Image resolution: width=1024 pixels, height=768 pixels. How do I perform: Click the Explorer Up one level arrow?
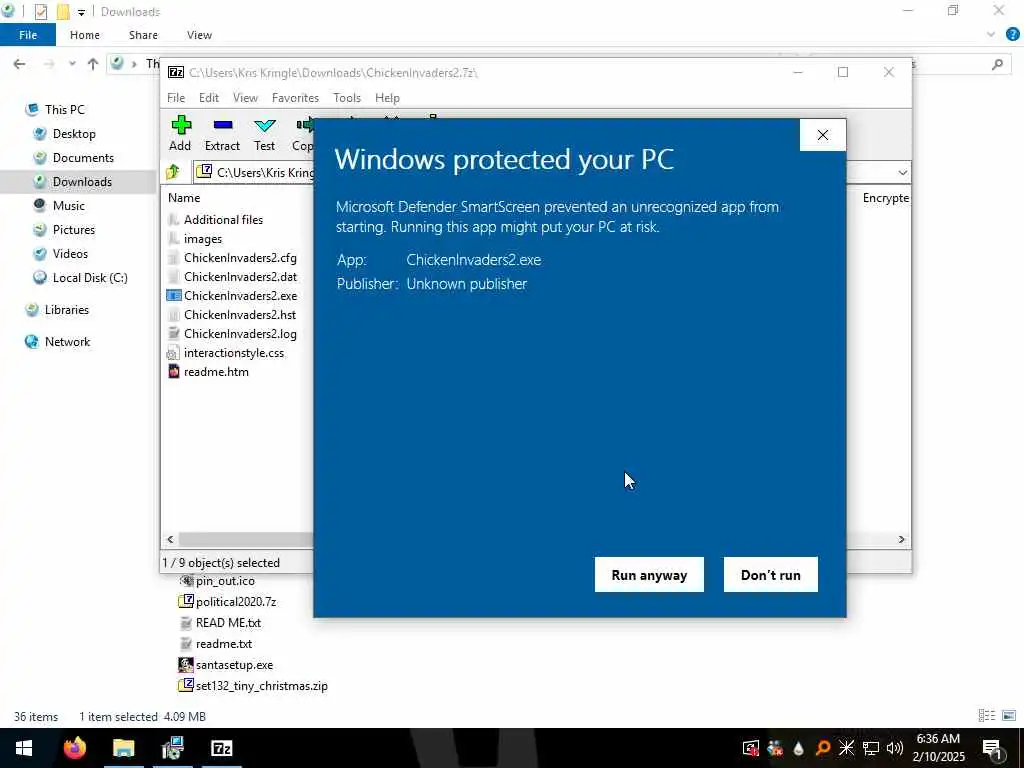click(x=93, y=63)
